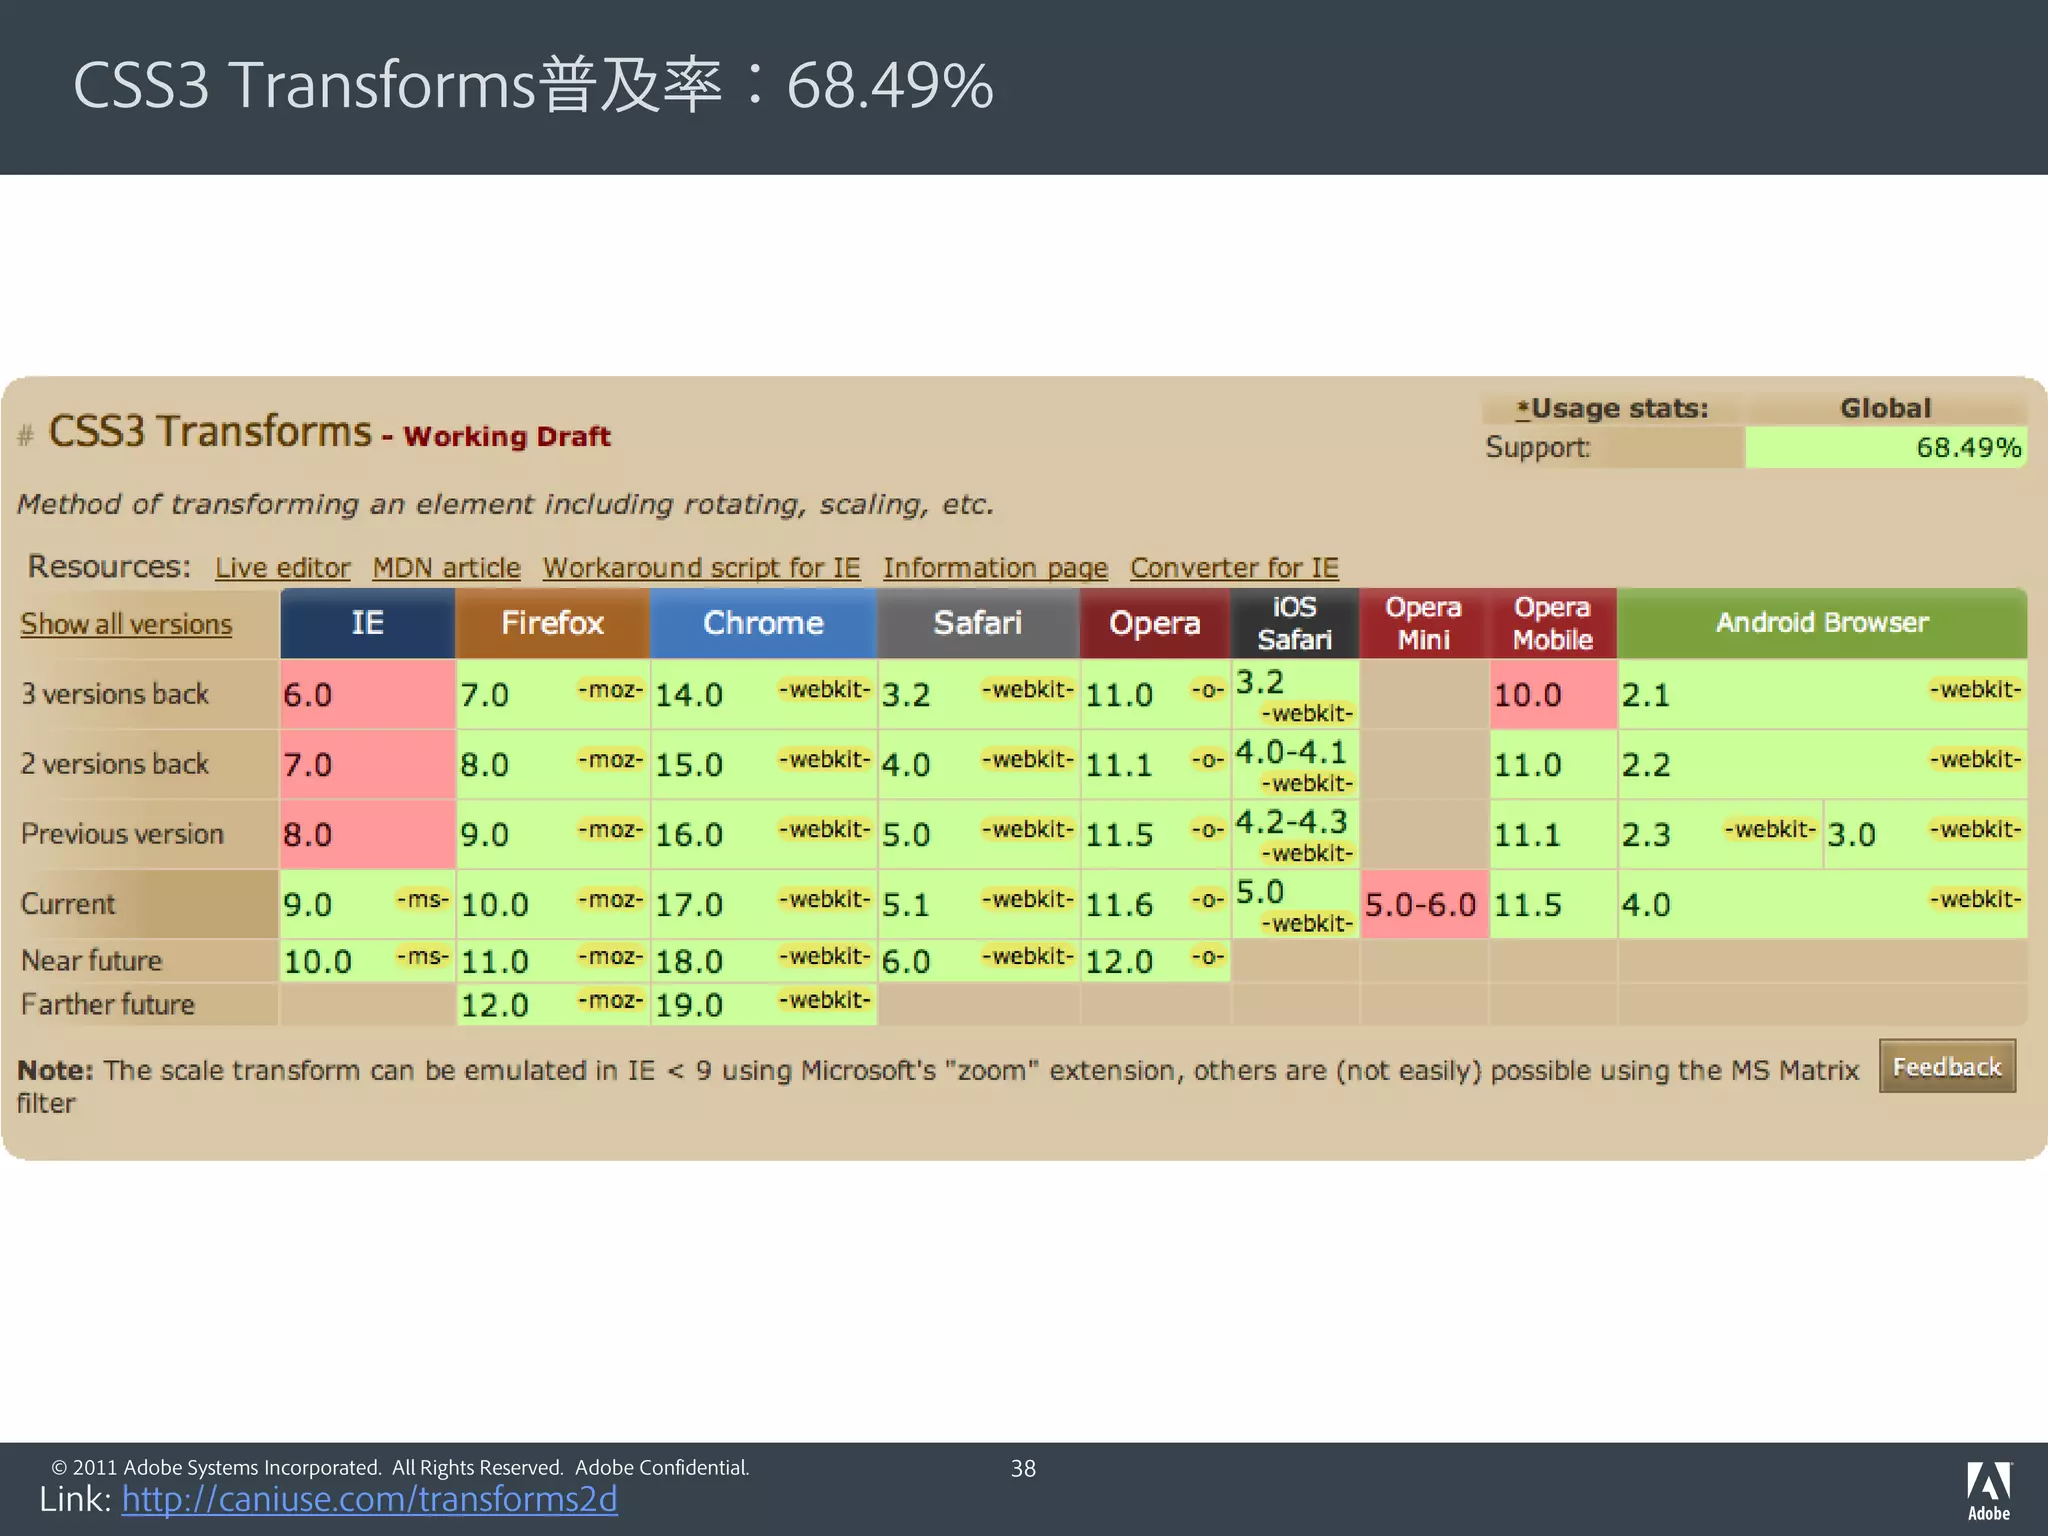Click the Android Browser 2.1 cell
Viewport: 2048px width, 1536px height.
pos(1822,694)
